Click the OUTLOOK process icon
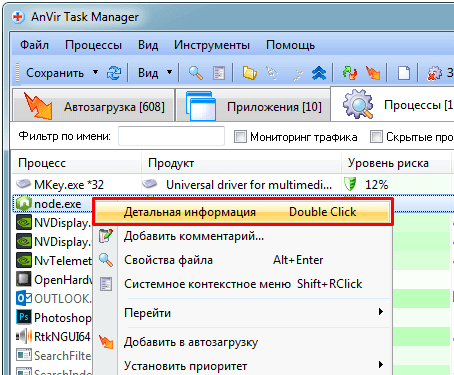454x375 pixels. point(24,298)
